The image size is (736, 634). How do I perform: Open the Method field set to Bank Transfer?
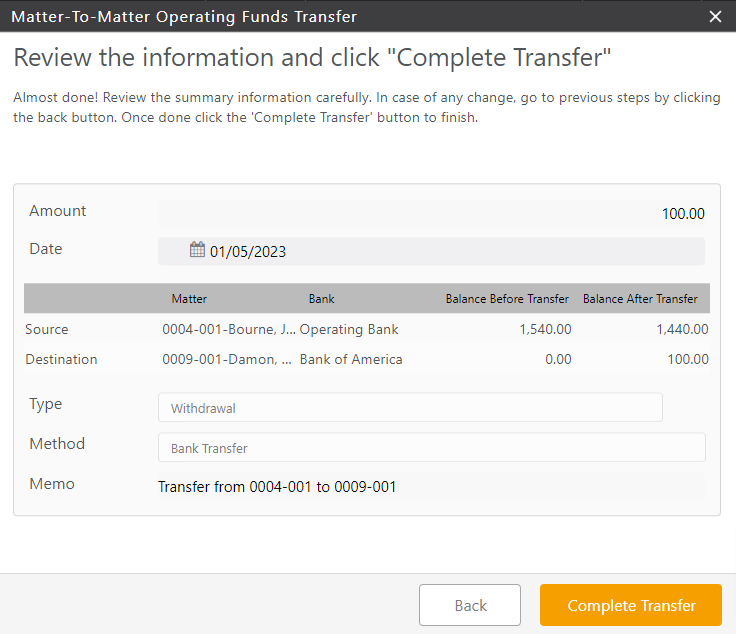click(431, 448)
